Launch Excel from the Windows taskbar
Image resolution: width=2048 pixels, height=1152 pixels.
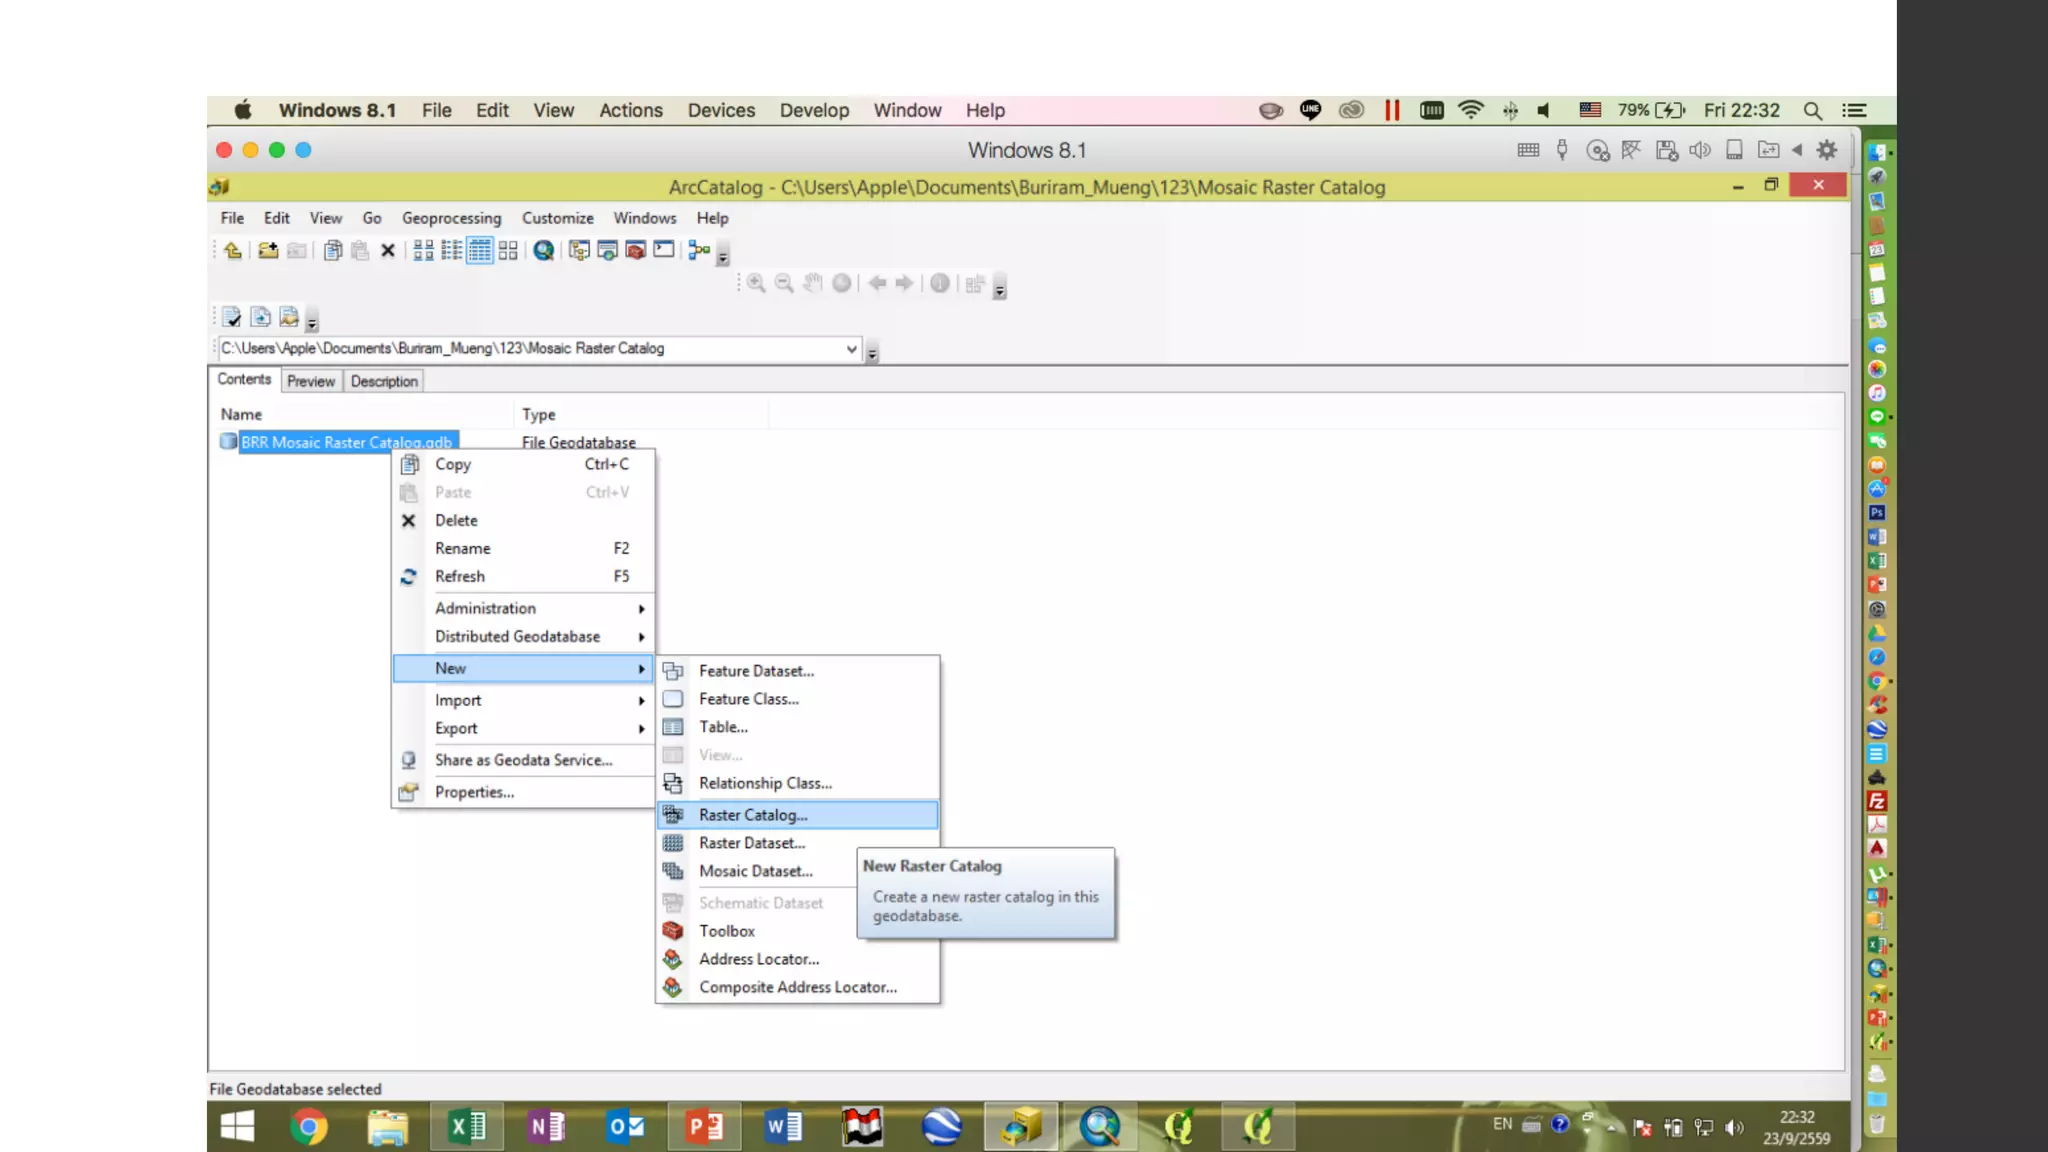click(x=466, y=1127)
